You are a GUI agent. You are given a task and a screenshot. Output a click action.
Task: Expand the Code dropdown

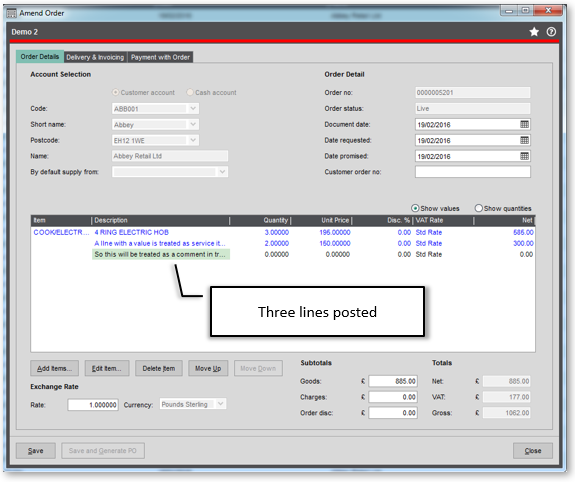pyautogui.click(x=193, y=109)
